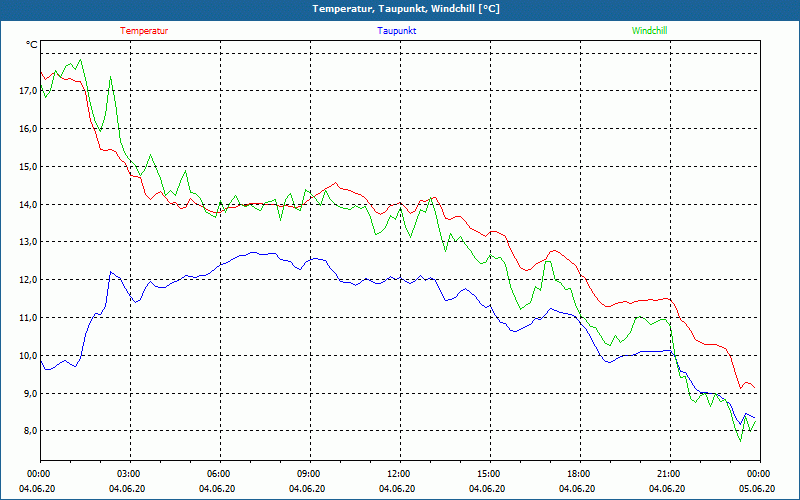The height and width of the screenshot is (500, 800).
Task: Click the 04.06.20 date under 06:00
Action: (x=217, y=489)
